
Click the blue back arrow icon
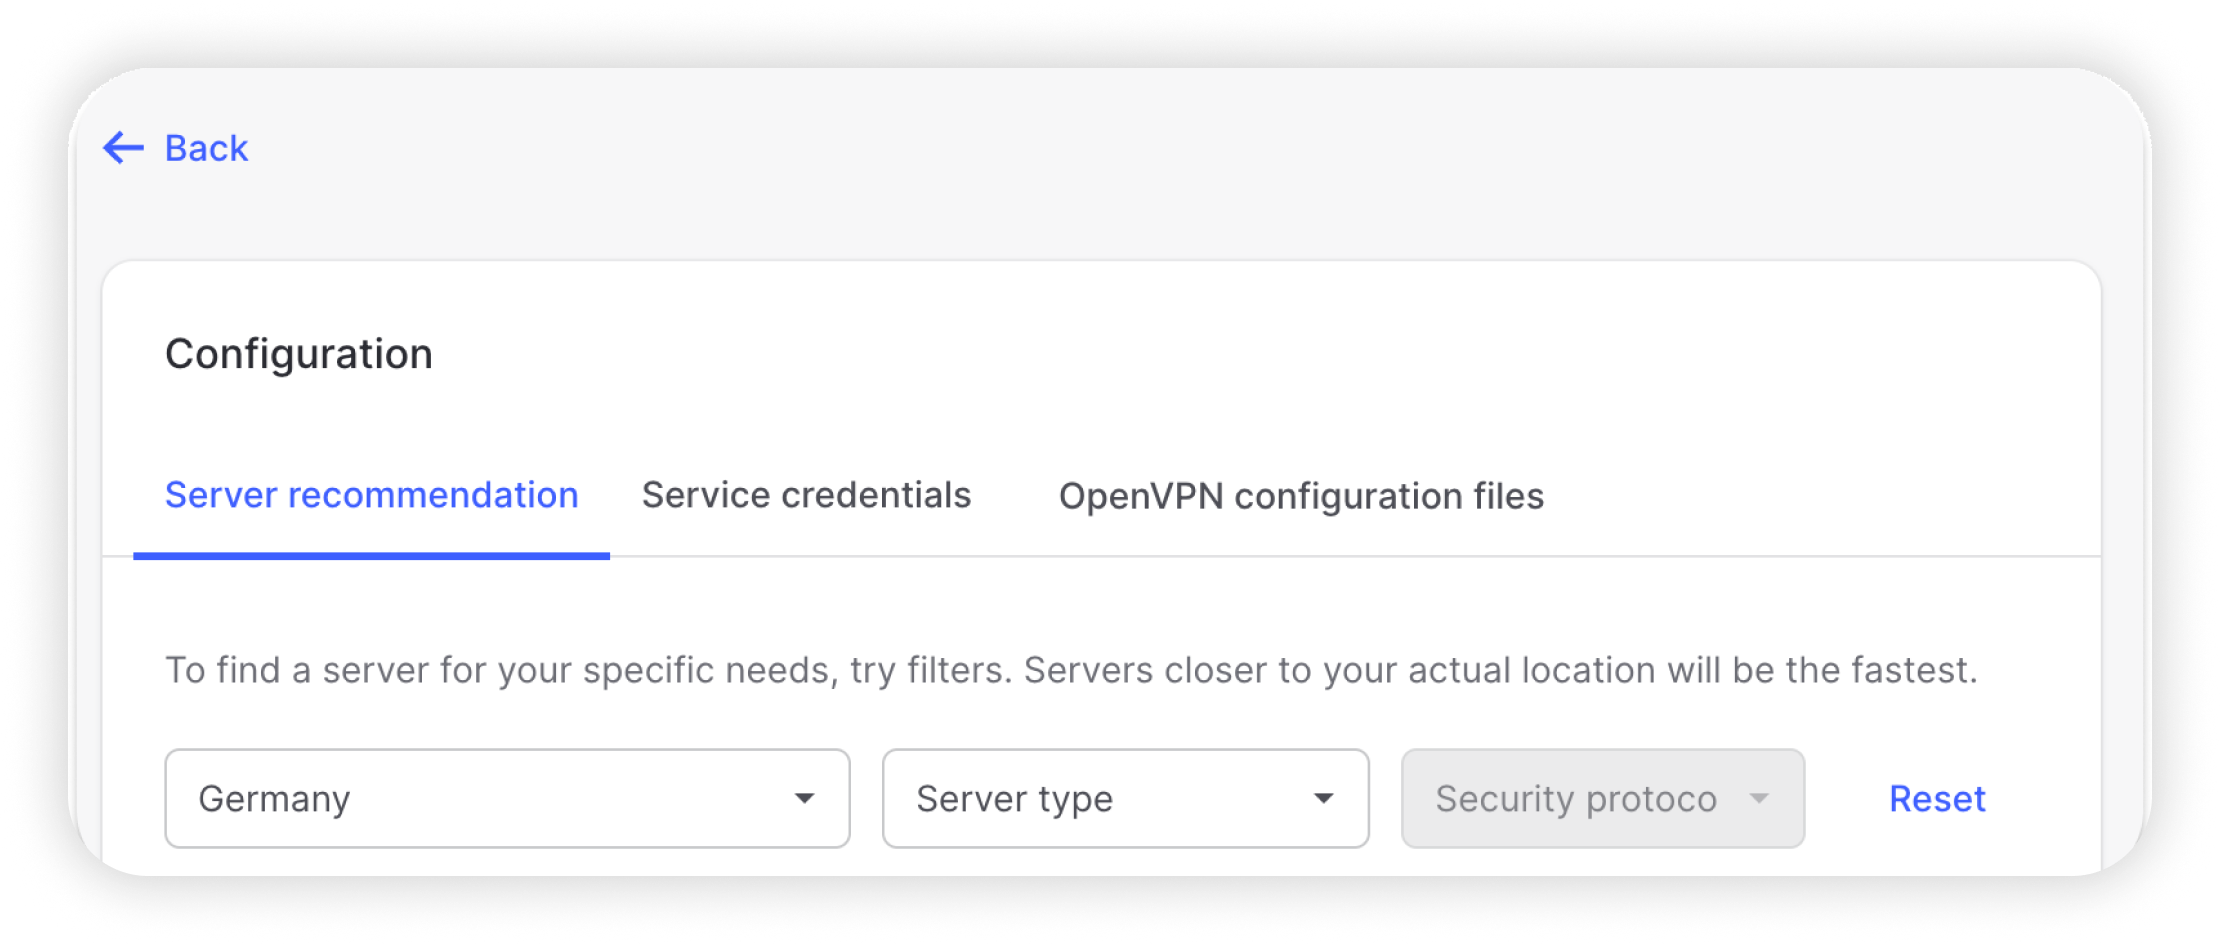pos(124,148)
